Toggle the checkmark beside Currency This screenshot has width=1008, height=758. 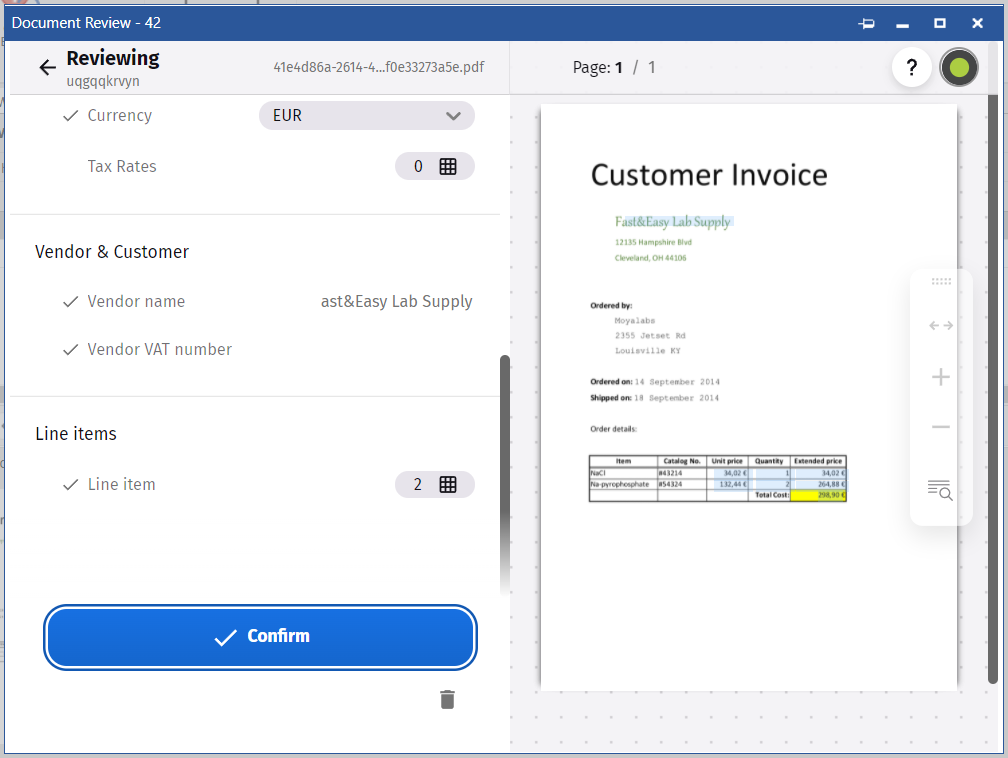[70, 116]
